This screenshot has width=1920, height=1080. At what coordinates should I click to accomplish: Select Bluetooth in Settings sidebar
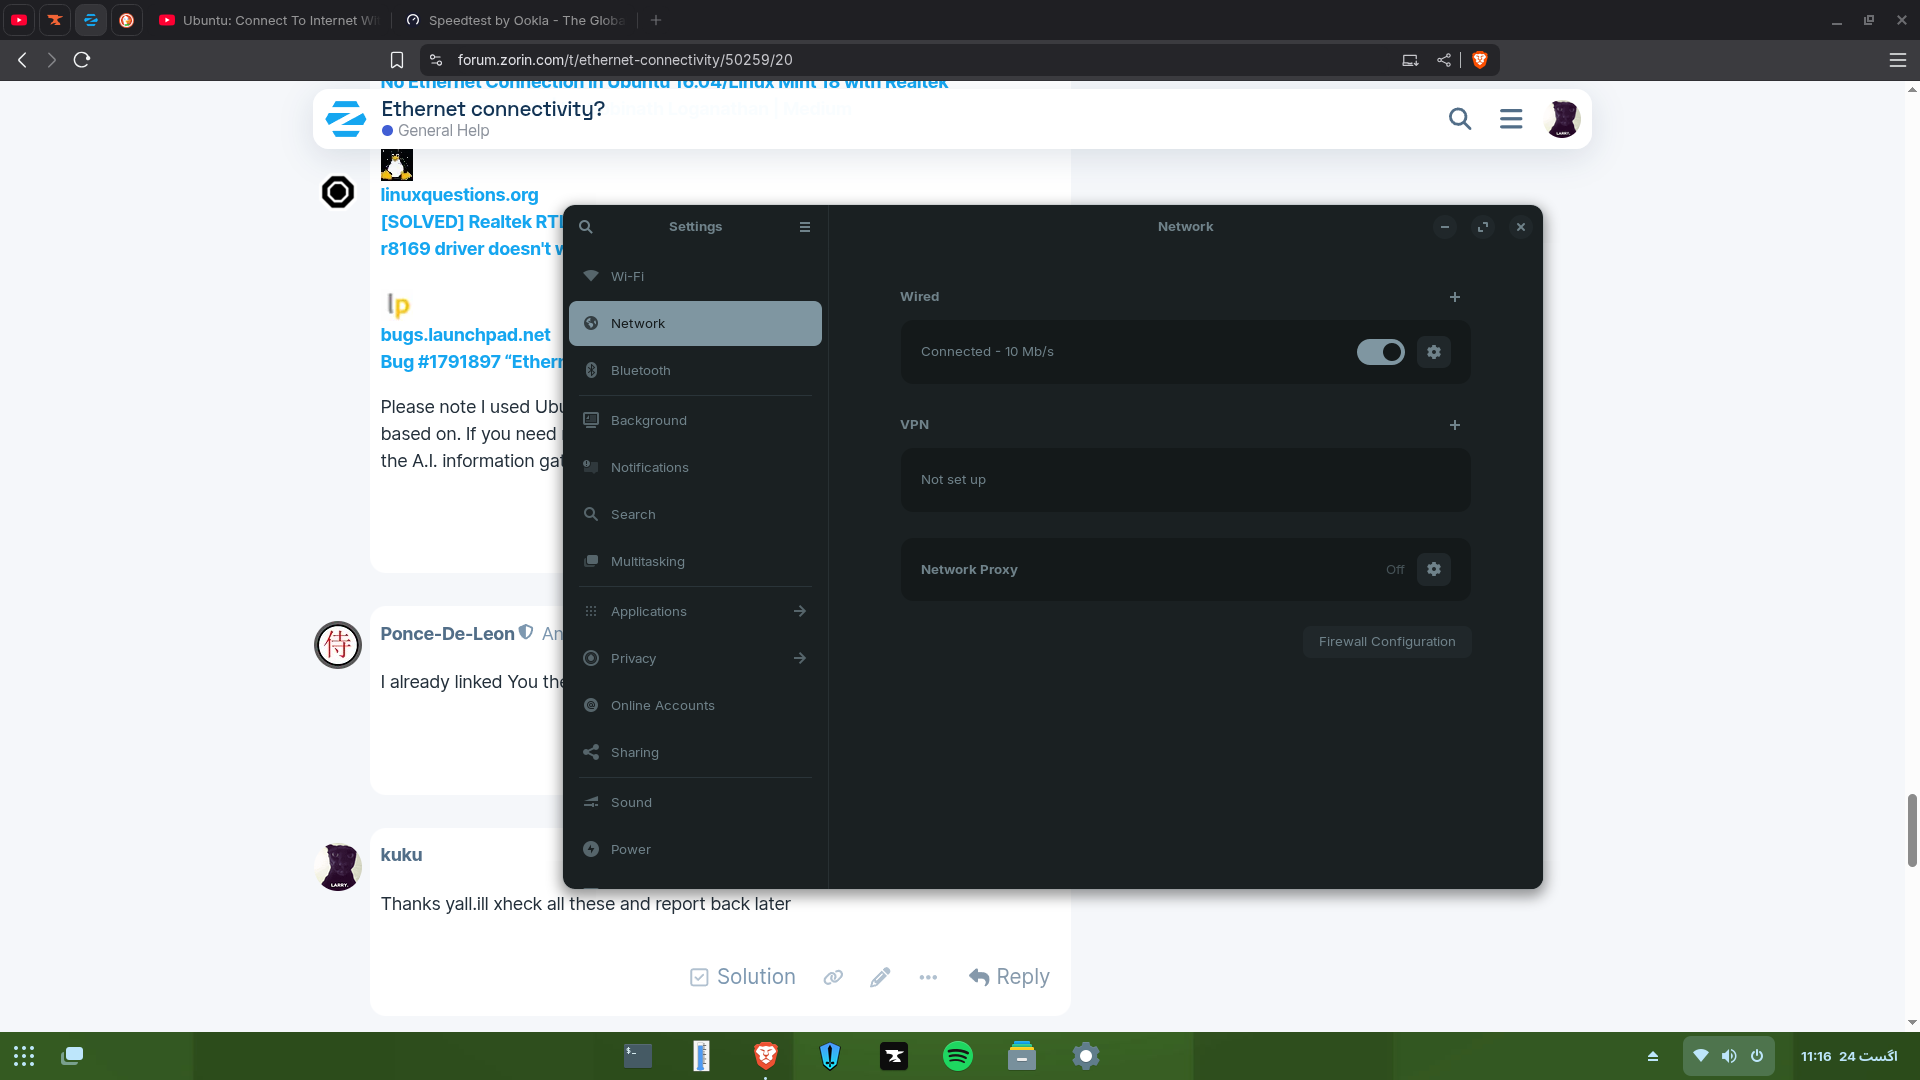[x=640, y=370]
